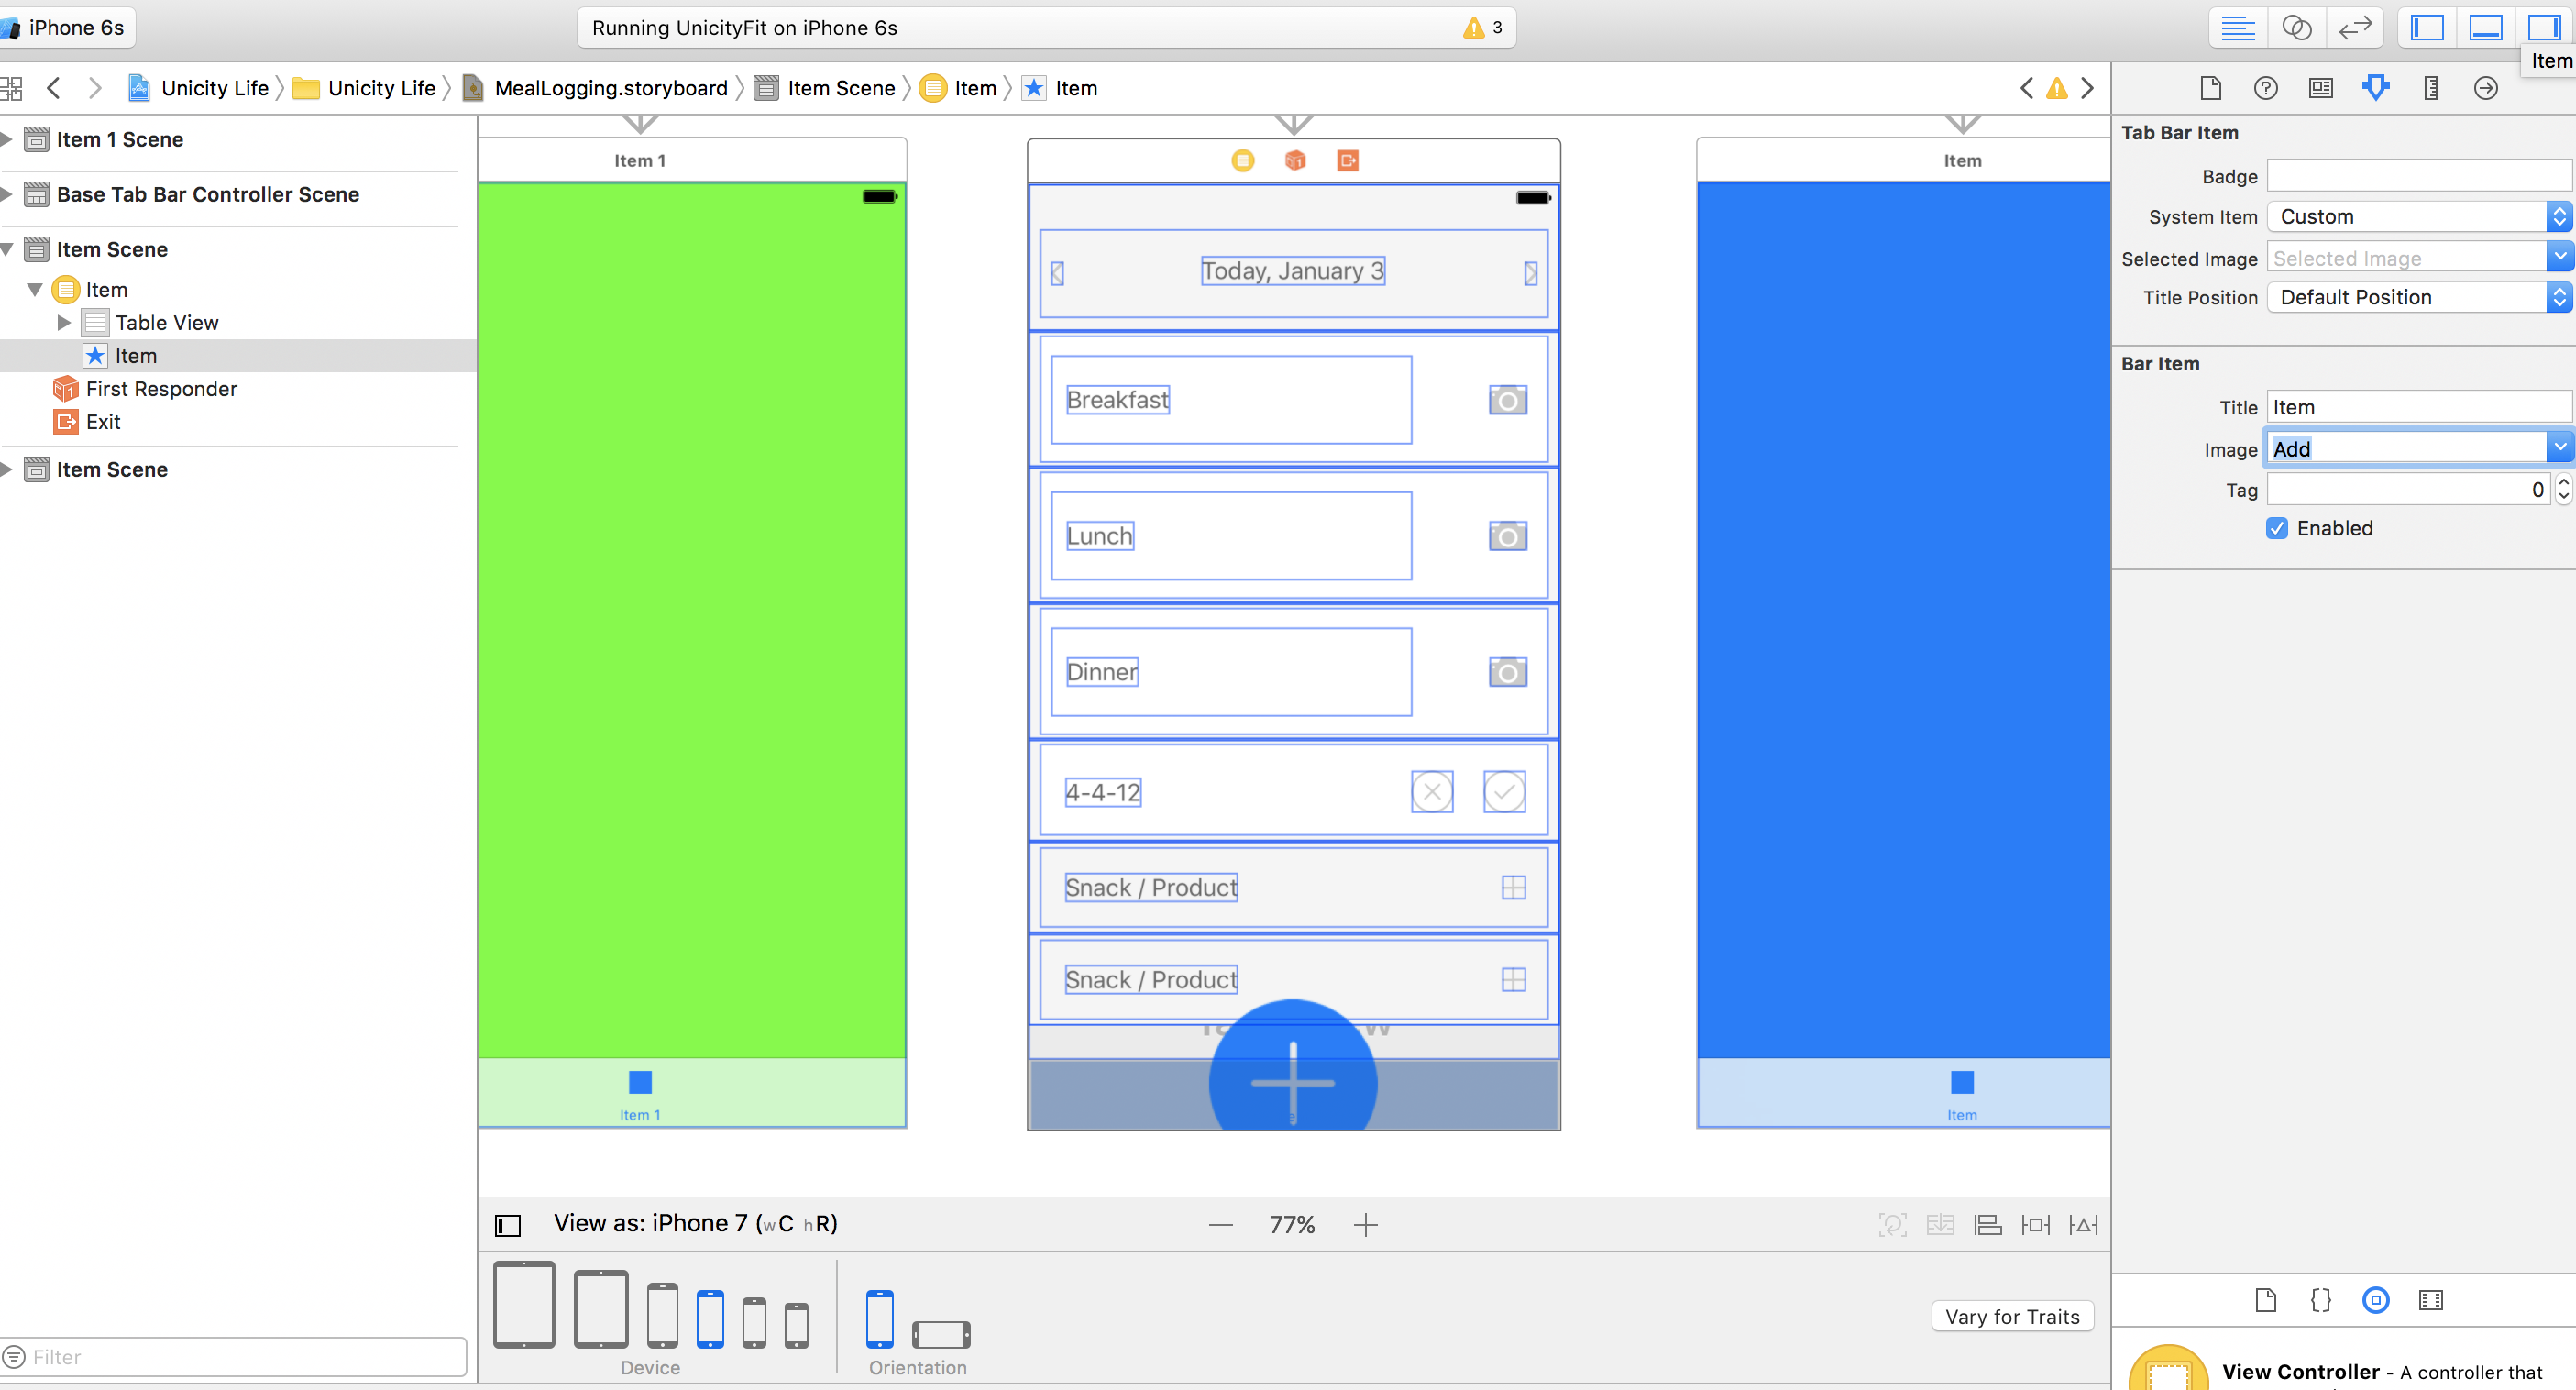Click the Badge input field
The width and height of the screenshot is (2576, 1390).
point(2418,176)
